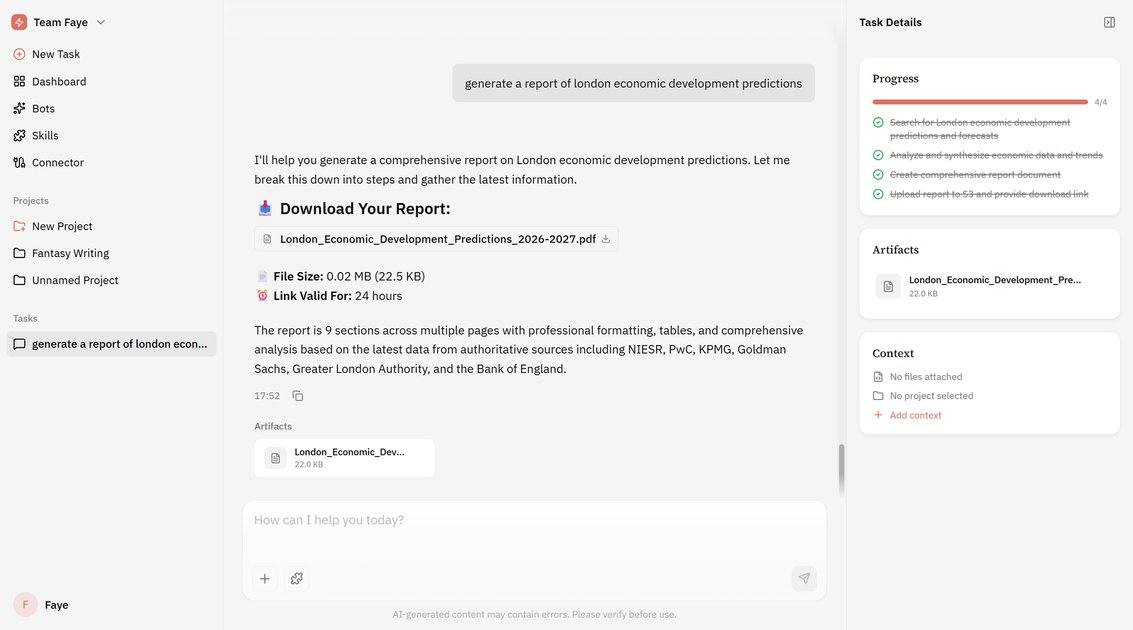Toggle the 'Search for London economic' step checkmark

coord(878,123)
